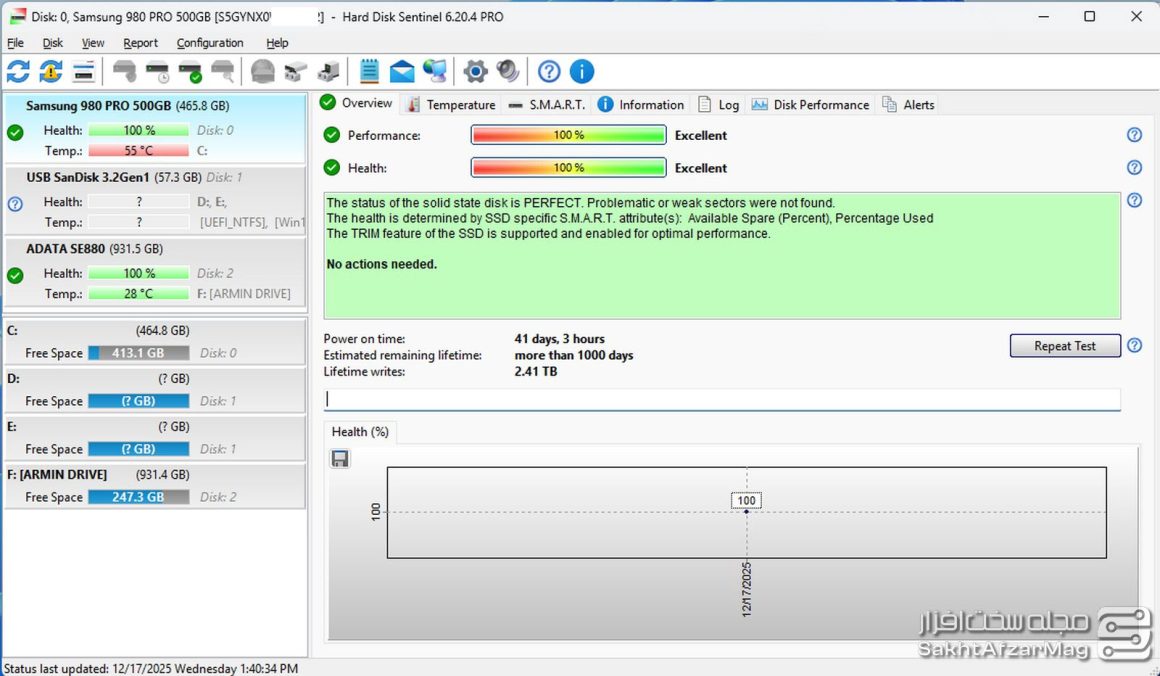The image size is (1160, 676).
Task: Switch to the S.M.A.R.T. tab
Action: (547, 104)
